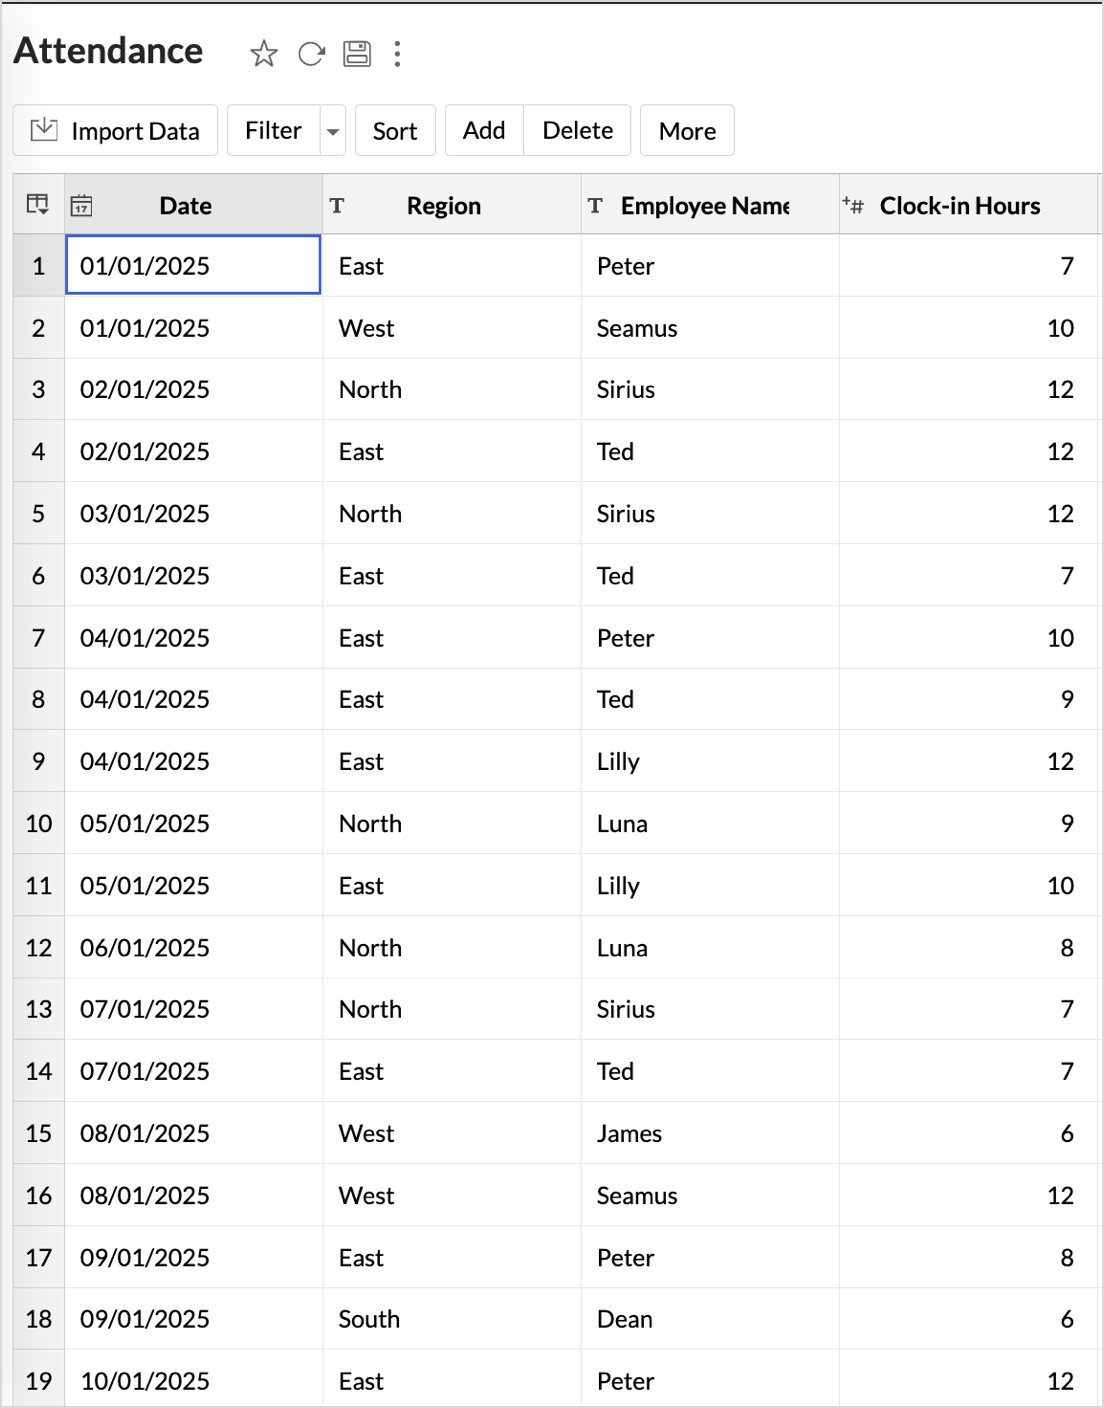Open the More menu
Screen dimensions: 1104x1408
(x=687, y=131)
